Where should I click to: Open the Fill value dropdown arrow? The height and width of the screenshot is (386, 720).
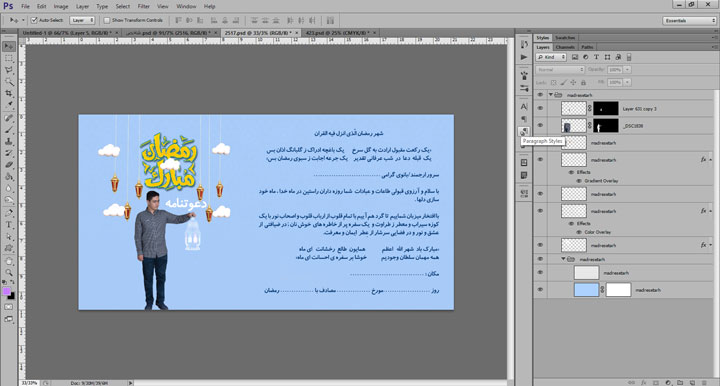tap(627, 83)
